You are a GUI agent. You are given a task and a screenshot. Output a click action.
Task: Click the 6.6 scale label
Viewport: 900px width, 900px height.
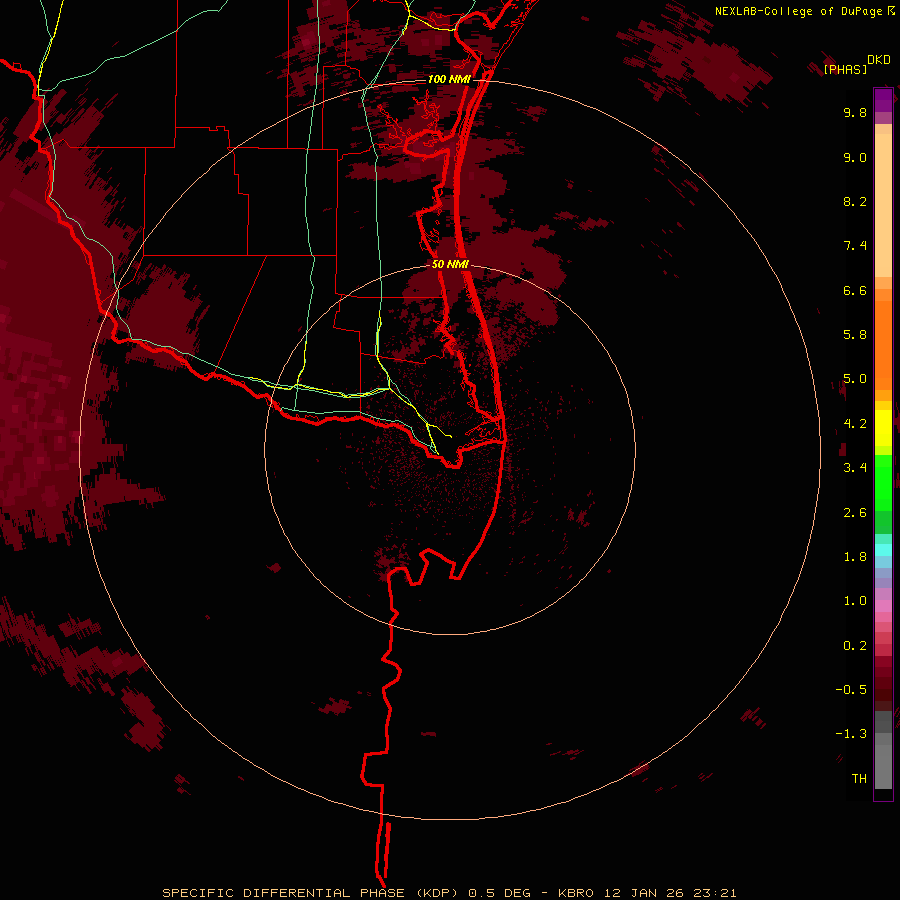855,290
